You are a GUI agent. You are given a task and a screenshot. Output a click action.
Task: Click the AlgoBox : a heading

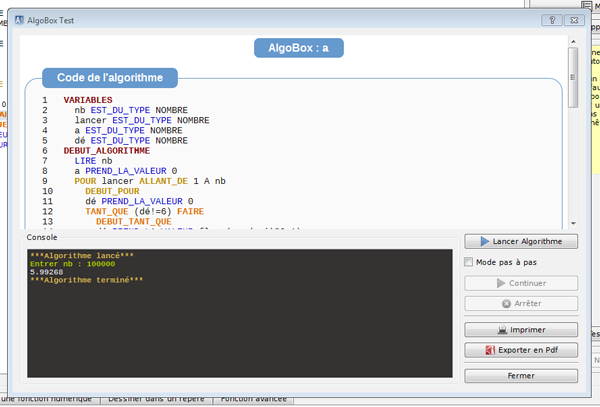(299, 48)
